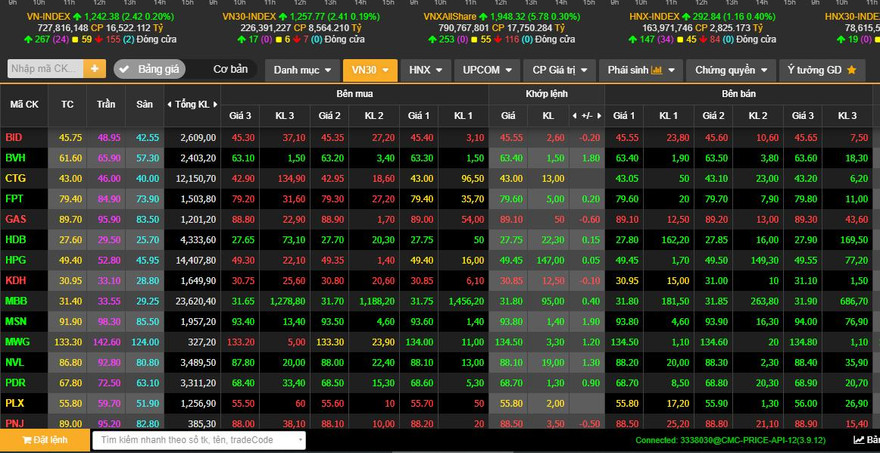Click right arrow next to +/- column header
Screen dimensions: 880x453
pyautogui.click(x=601, y=115)
